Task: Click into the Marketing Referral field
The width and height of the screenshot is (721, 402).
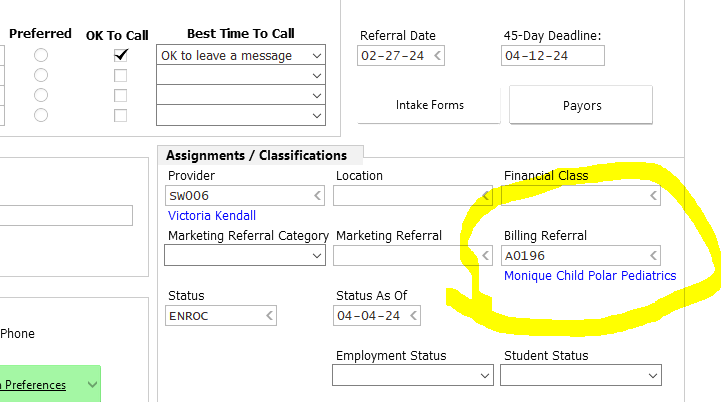Action: pyautogui.click(x=405, y=256)
